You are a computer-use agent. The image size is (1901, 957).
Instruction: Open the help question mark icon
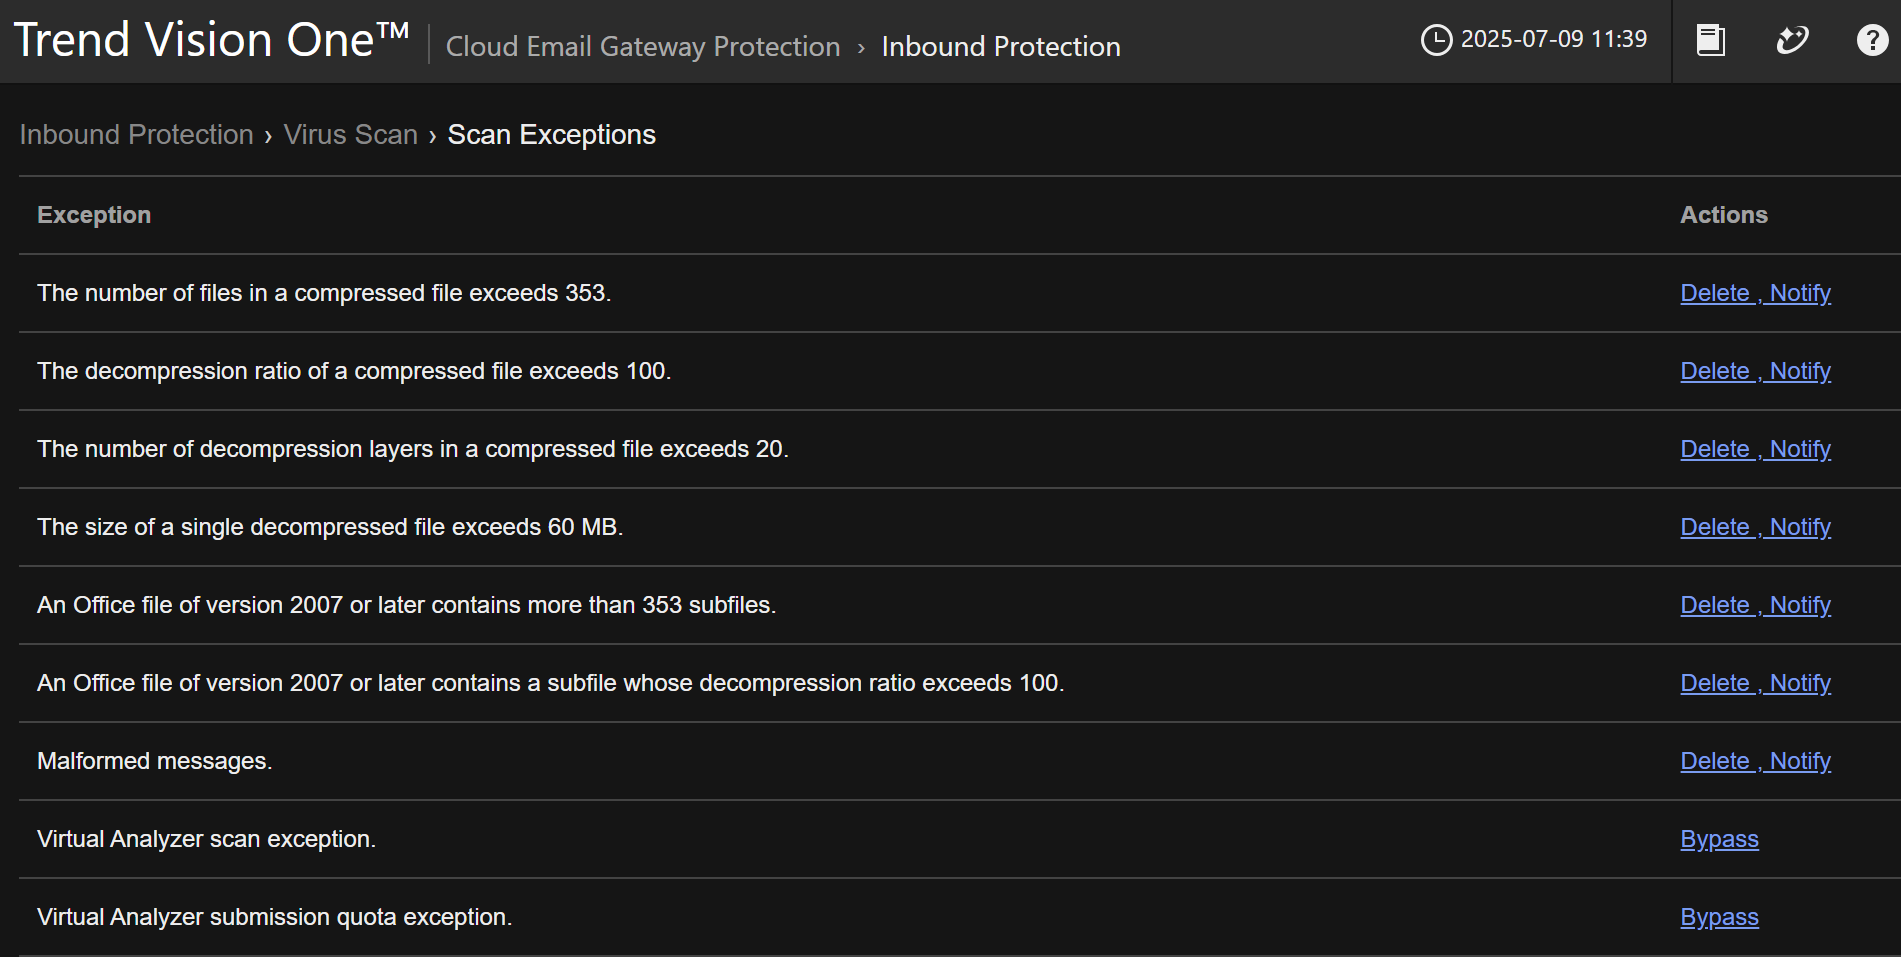1872,40
